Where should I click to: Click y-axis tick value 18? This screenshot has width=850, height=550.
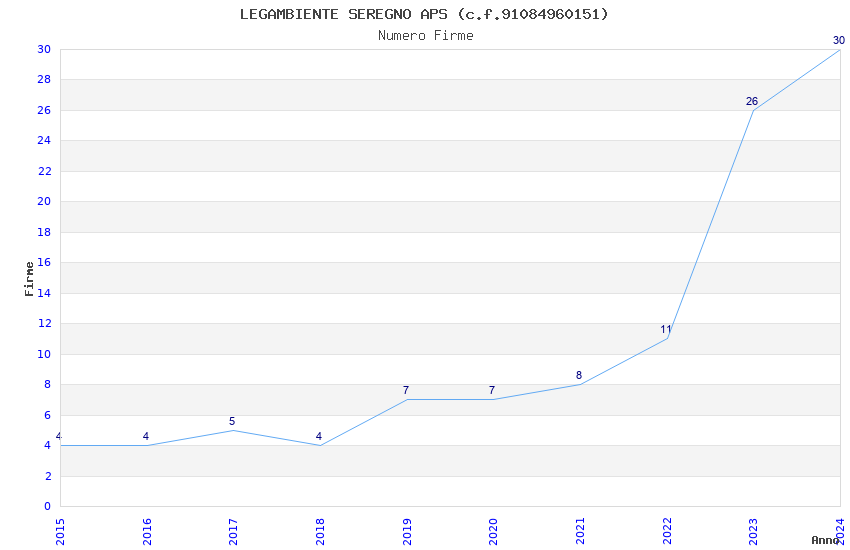click(x=44, y=232)
